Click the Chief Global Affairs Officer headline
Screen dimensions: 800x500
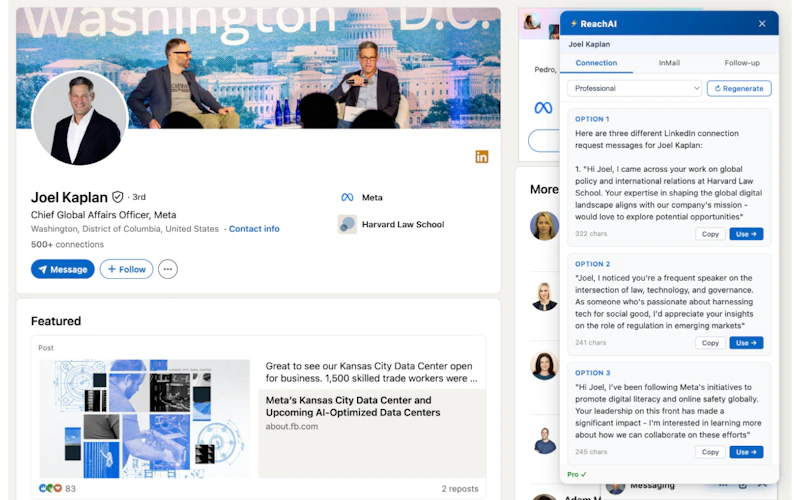coord(103,215)
